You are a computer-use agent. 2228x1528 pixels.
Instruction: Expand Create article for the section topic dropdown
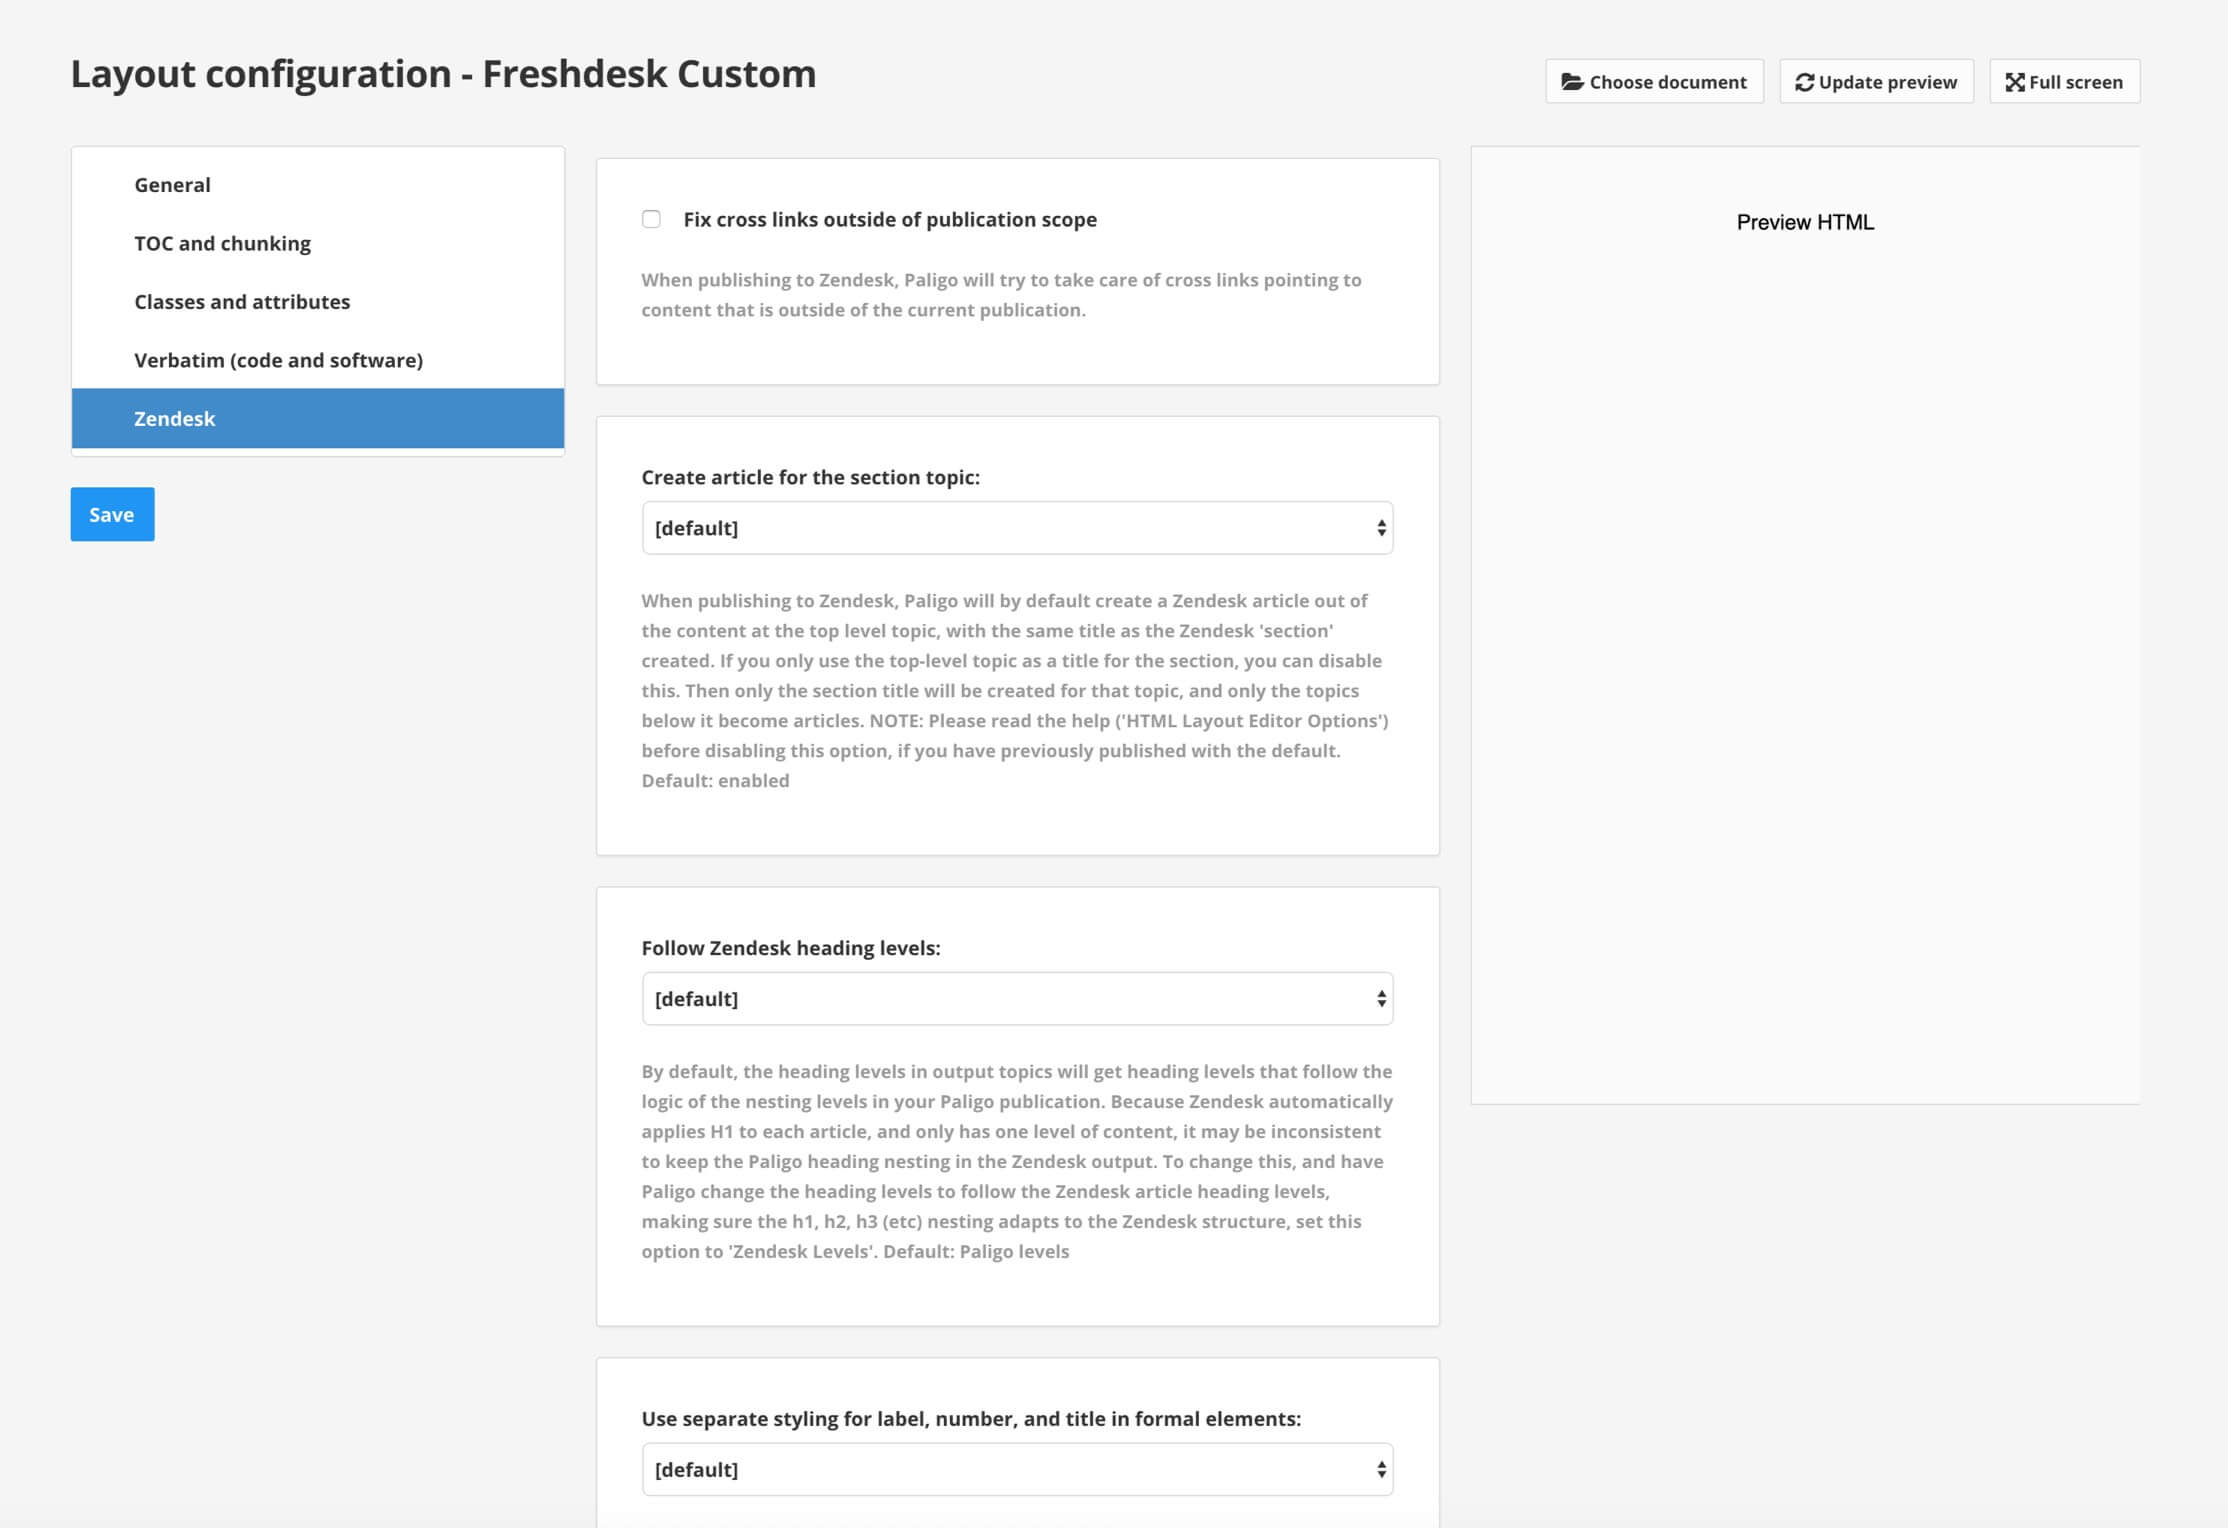(x=1017, y=526)
